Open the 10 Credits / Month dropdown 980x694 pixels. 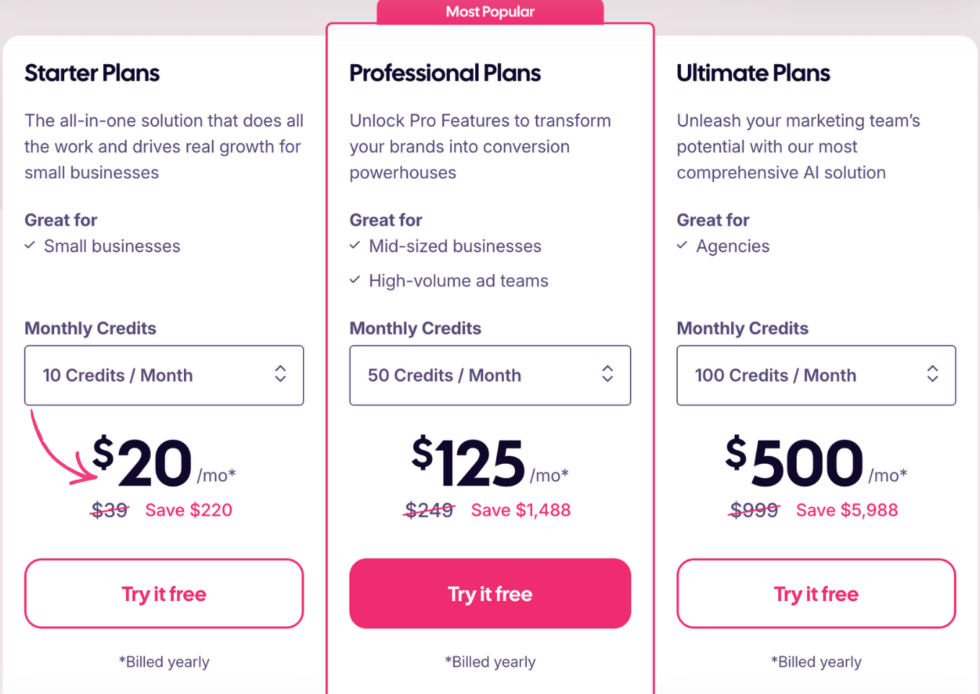(x=164, y=375)
